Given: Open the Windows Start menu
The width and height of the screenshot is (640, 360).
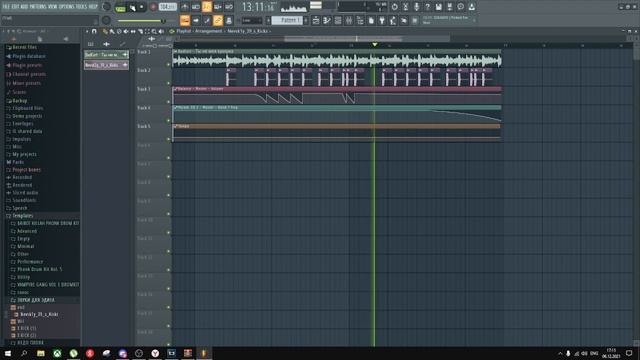Looking at the screenshot, I should tap(8, 353).
